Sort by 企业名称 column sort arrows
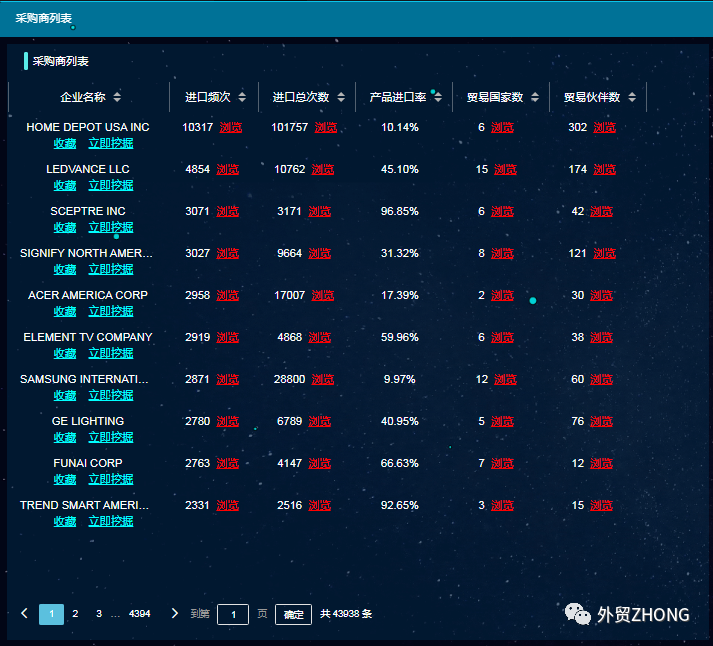Image resolution: width=713 pixels, height=646 pixels. tap(117, 97)
